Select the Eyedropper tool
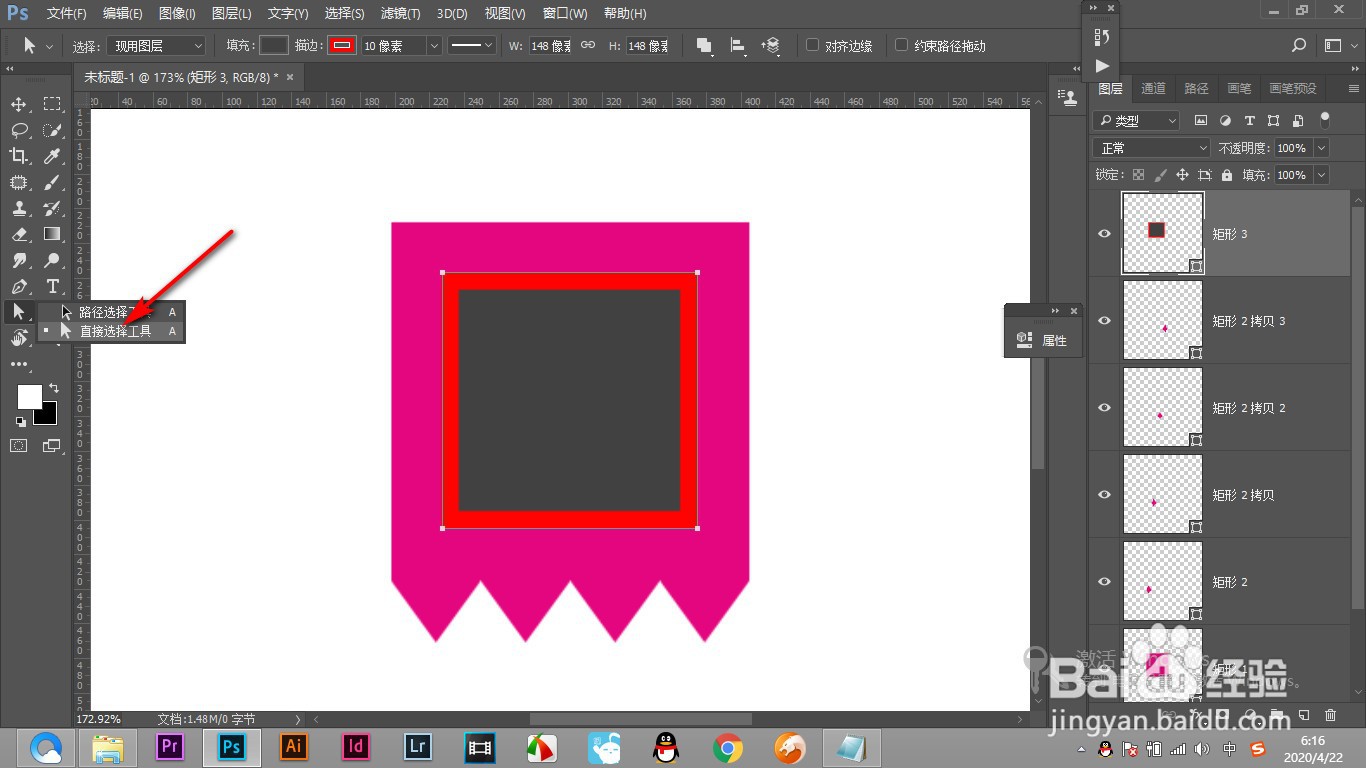This screenshot has width=1366, height=768. [x=52, y=156]
